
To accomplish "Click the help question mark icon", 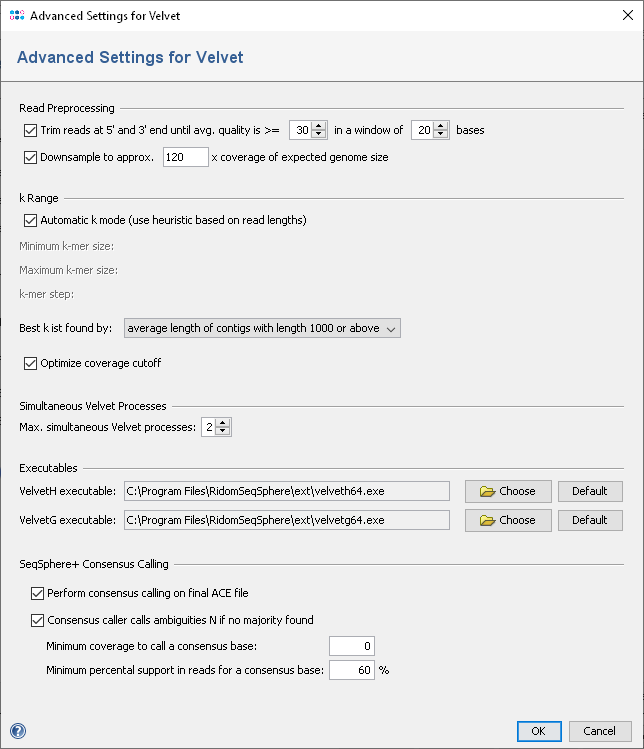I will coord(18,731).
